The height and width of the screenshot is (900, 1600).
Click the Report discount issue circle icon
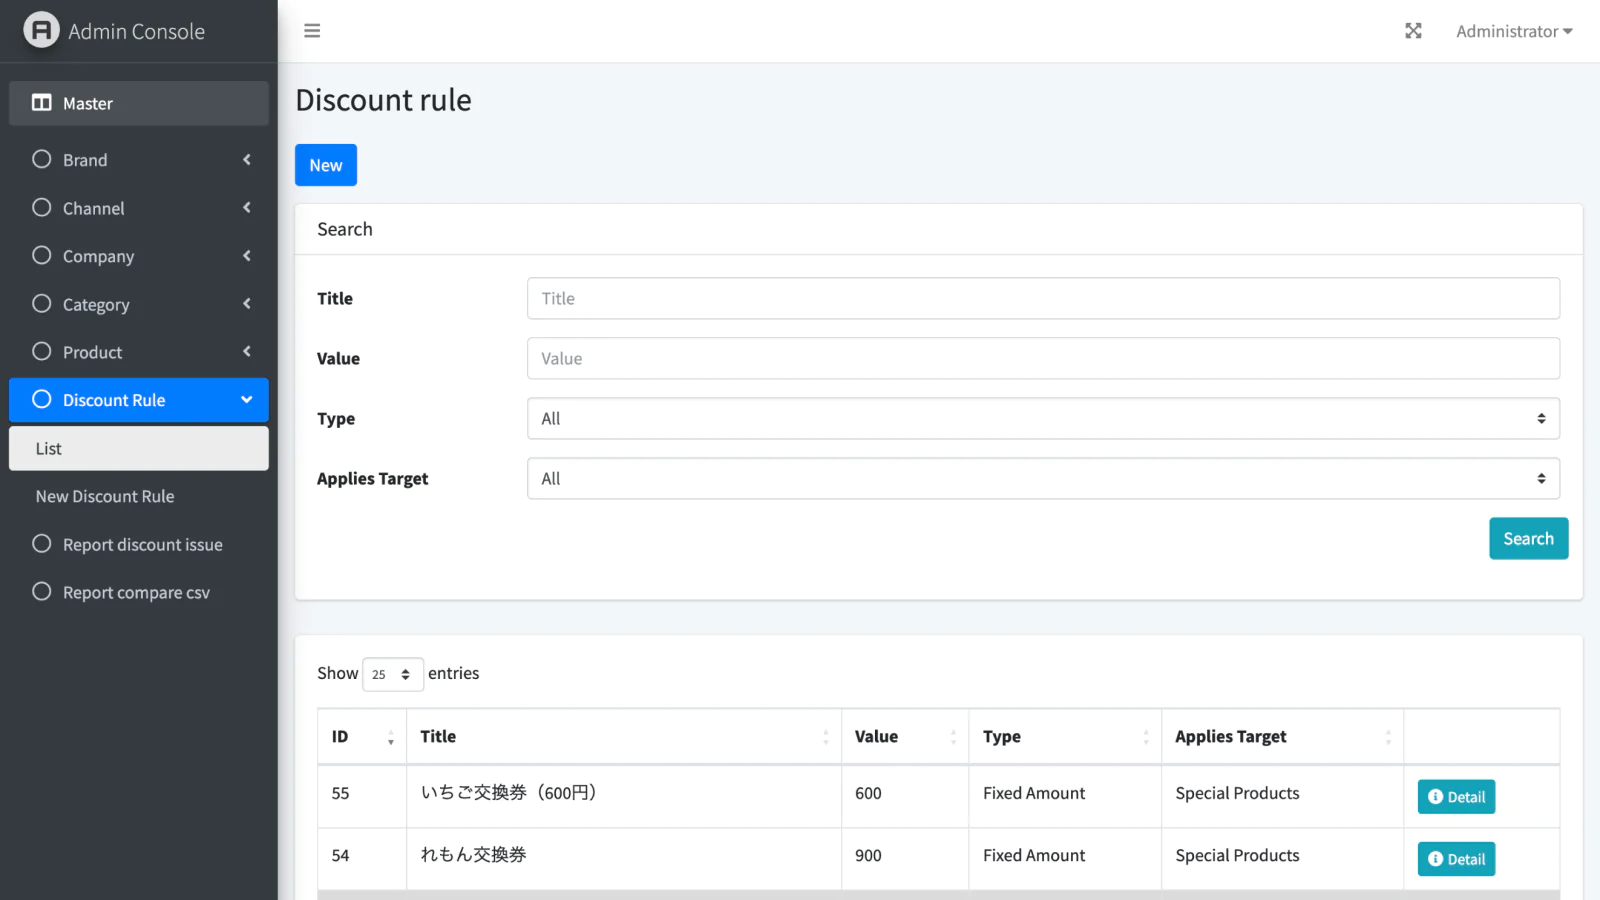click(41, 543)
